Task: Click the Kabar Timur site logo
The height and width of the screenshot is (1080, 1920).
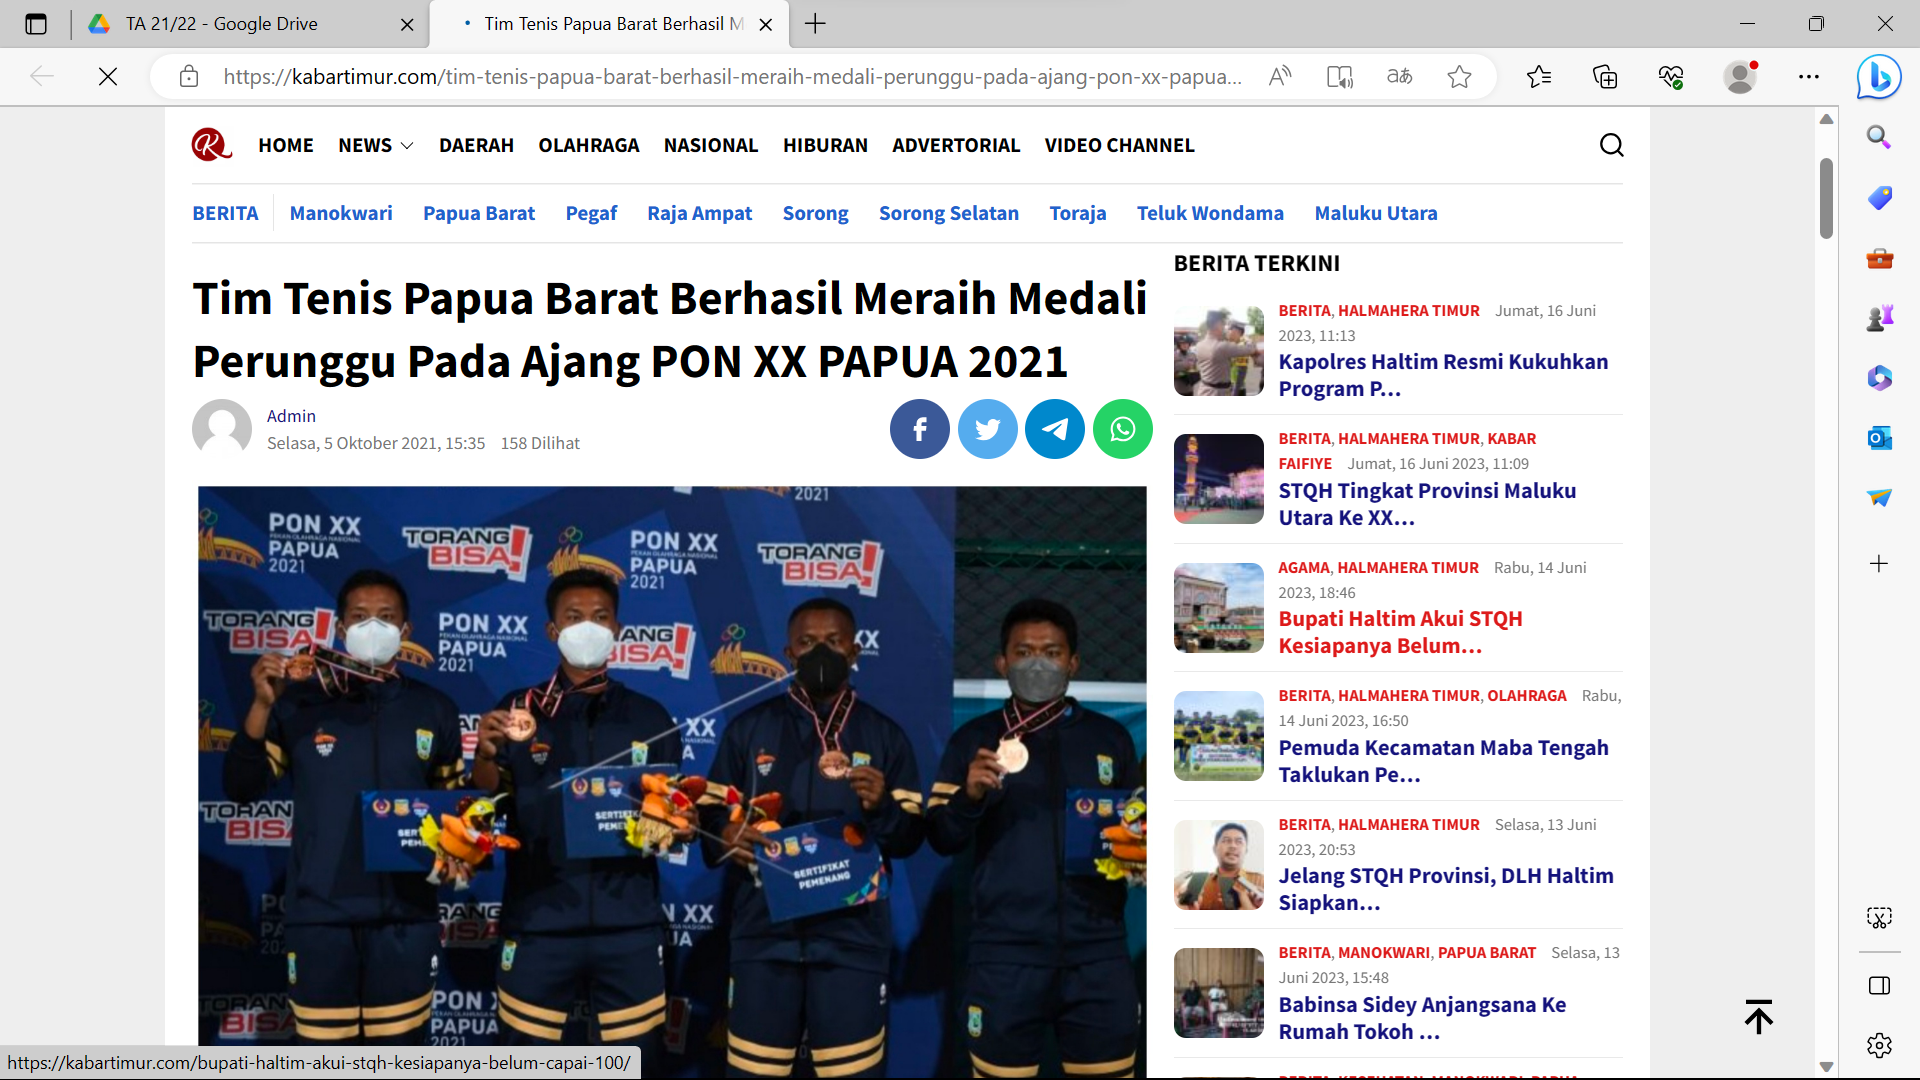Action: (x=211, y=145)
